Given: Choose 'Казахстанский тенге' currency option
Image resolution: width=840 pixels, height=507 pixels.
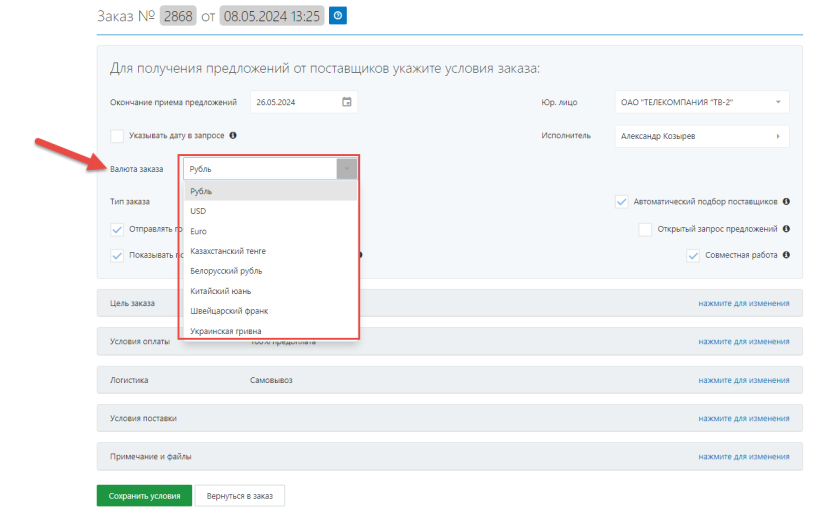Looking at the screenshot, I should tap(228, 251).
